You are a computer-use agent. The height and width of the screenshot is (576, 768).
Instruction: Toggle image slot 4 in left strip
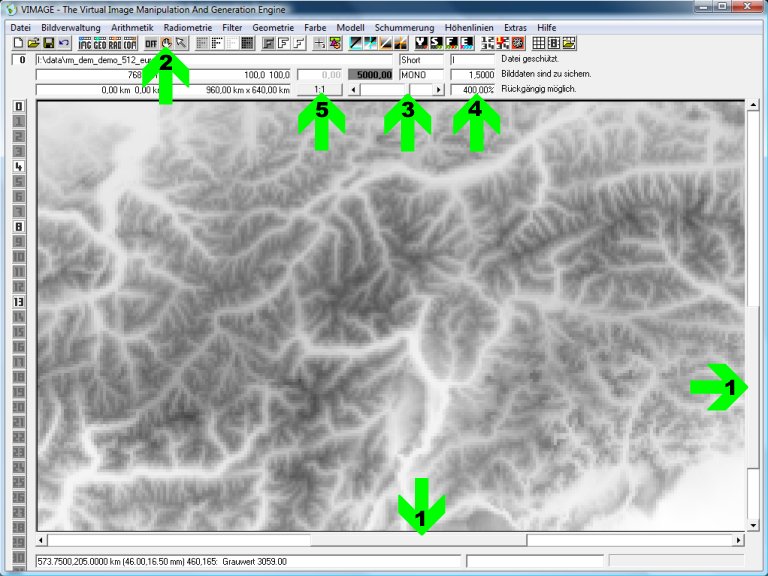(18, 167)
